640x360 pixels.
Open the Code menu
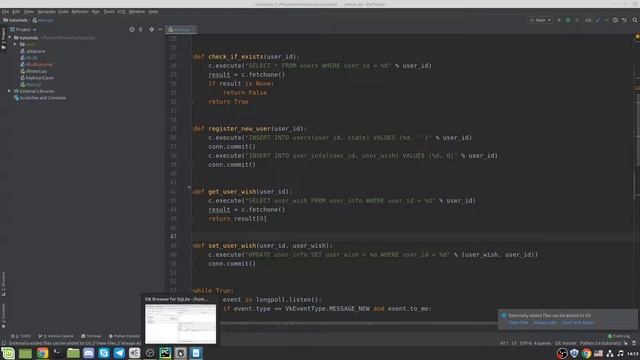click(x=63, y=12)
